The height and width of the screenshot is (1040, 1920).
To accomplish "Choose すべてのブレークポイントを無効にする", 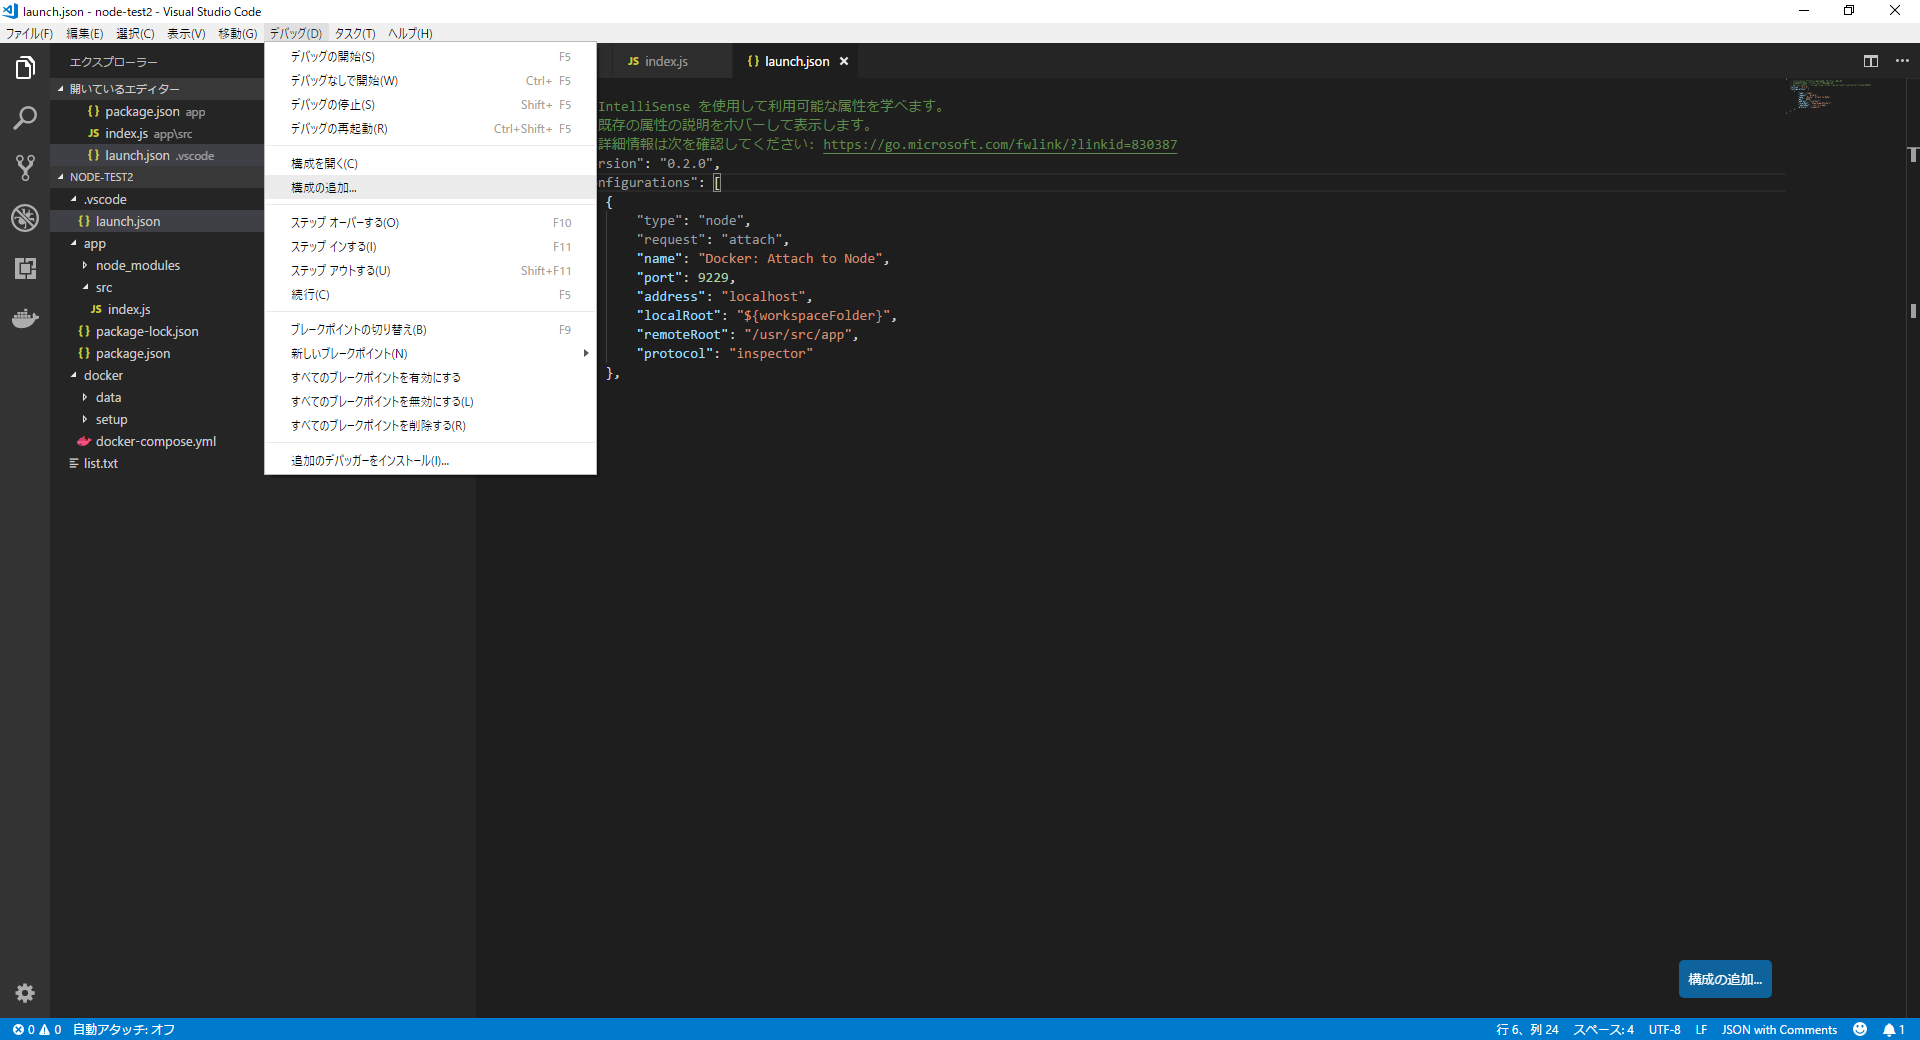I will (382, 401).
